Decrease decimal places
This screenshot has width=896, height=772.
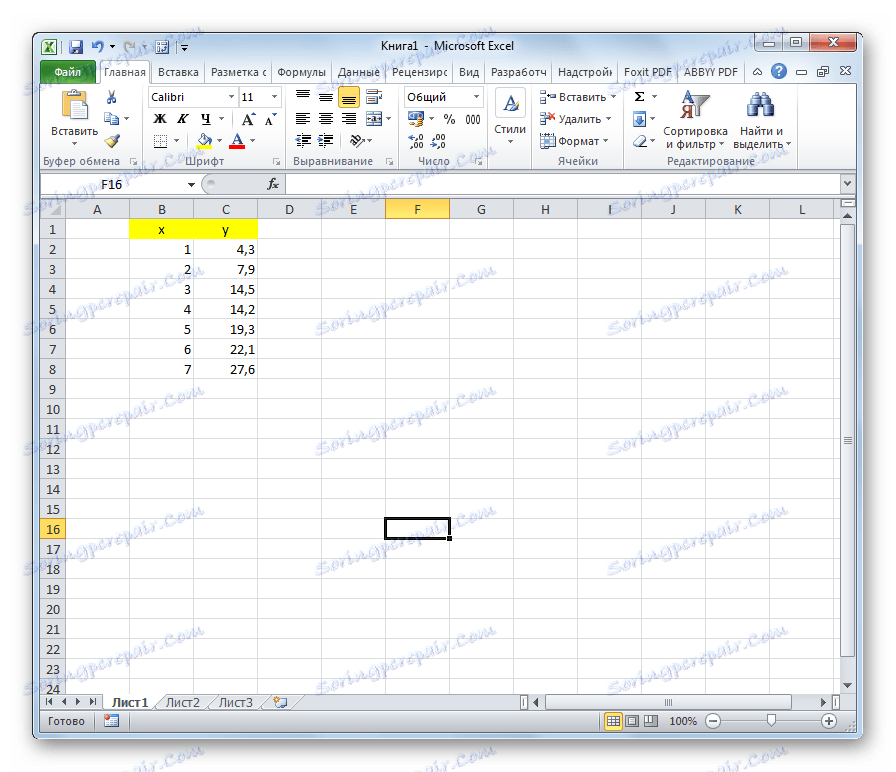[438, 141]
